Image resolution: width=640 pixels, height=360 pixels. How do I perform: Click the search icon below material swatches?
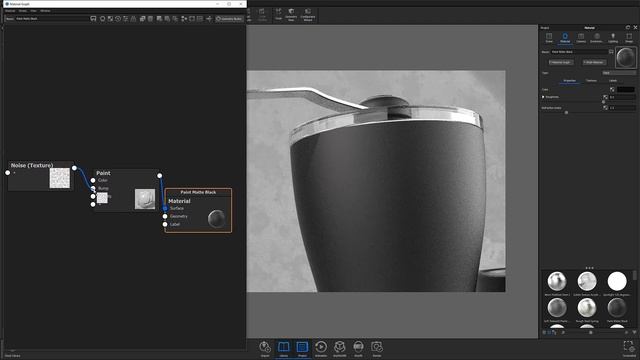563,333
